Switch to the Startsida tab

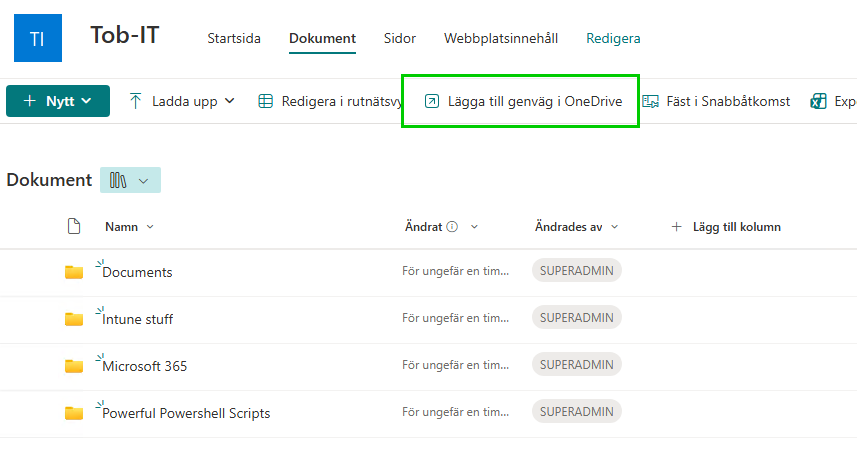[x=234, y=39]
